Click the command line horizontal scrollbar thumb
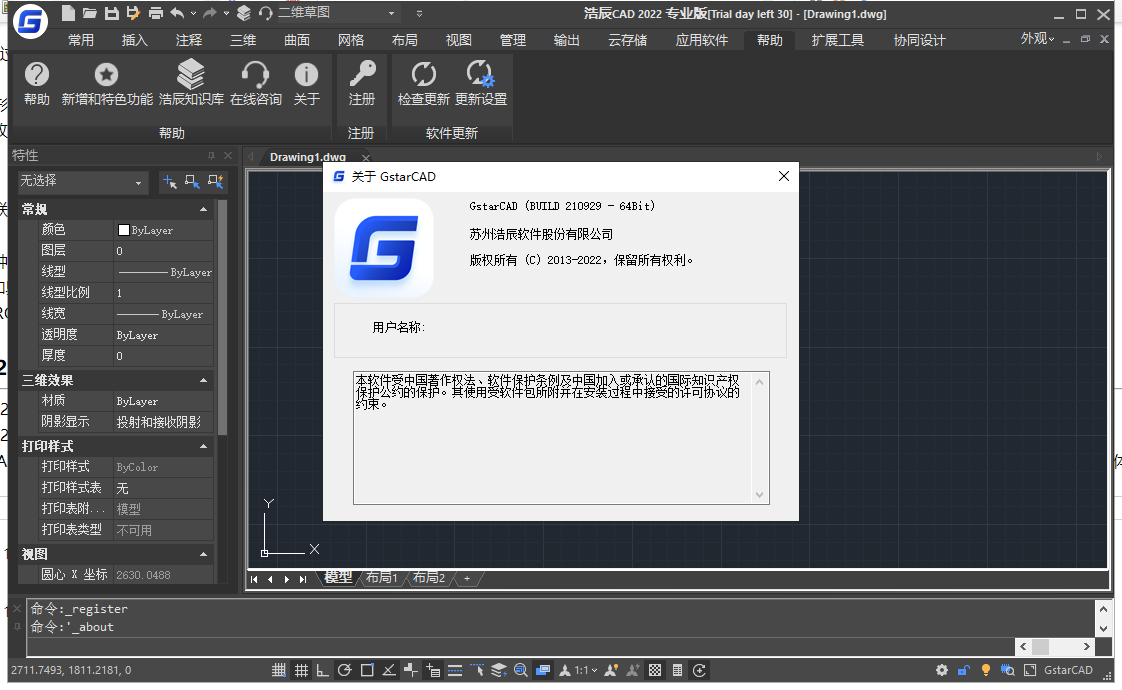 point(1040,646)
